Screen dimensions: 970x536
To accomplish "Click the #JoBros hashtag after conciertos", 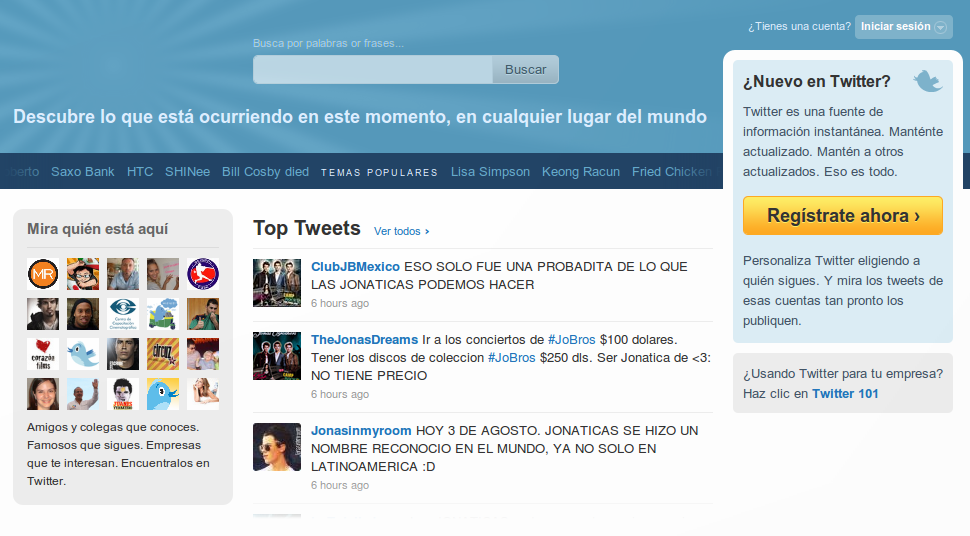I will 572,340.
